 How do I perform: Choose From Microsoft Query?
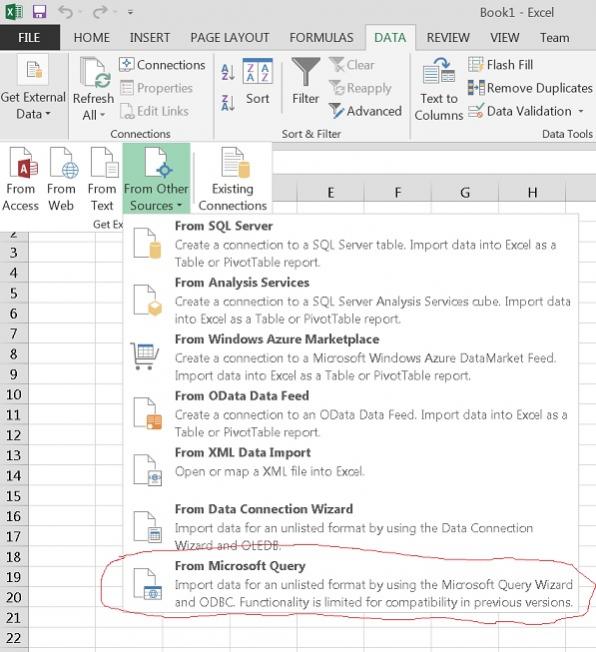point(351,584)
